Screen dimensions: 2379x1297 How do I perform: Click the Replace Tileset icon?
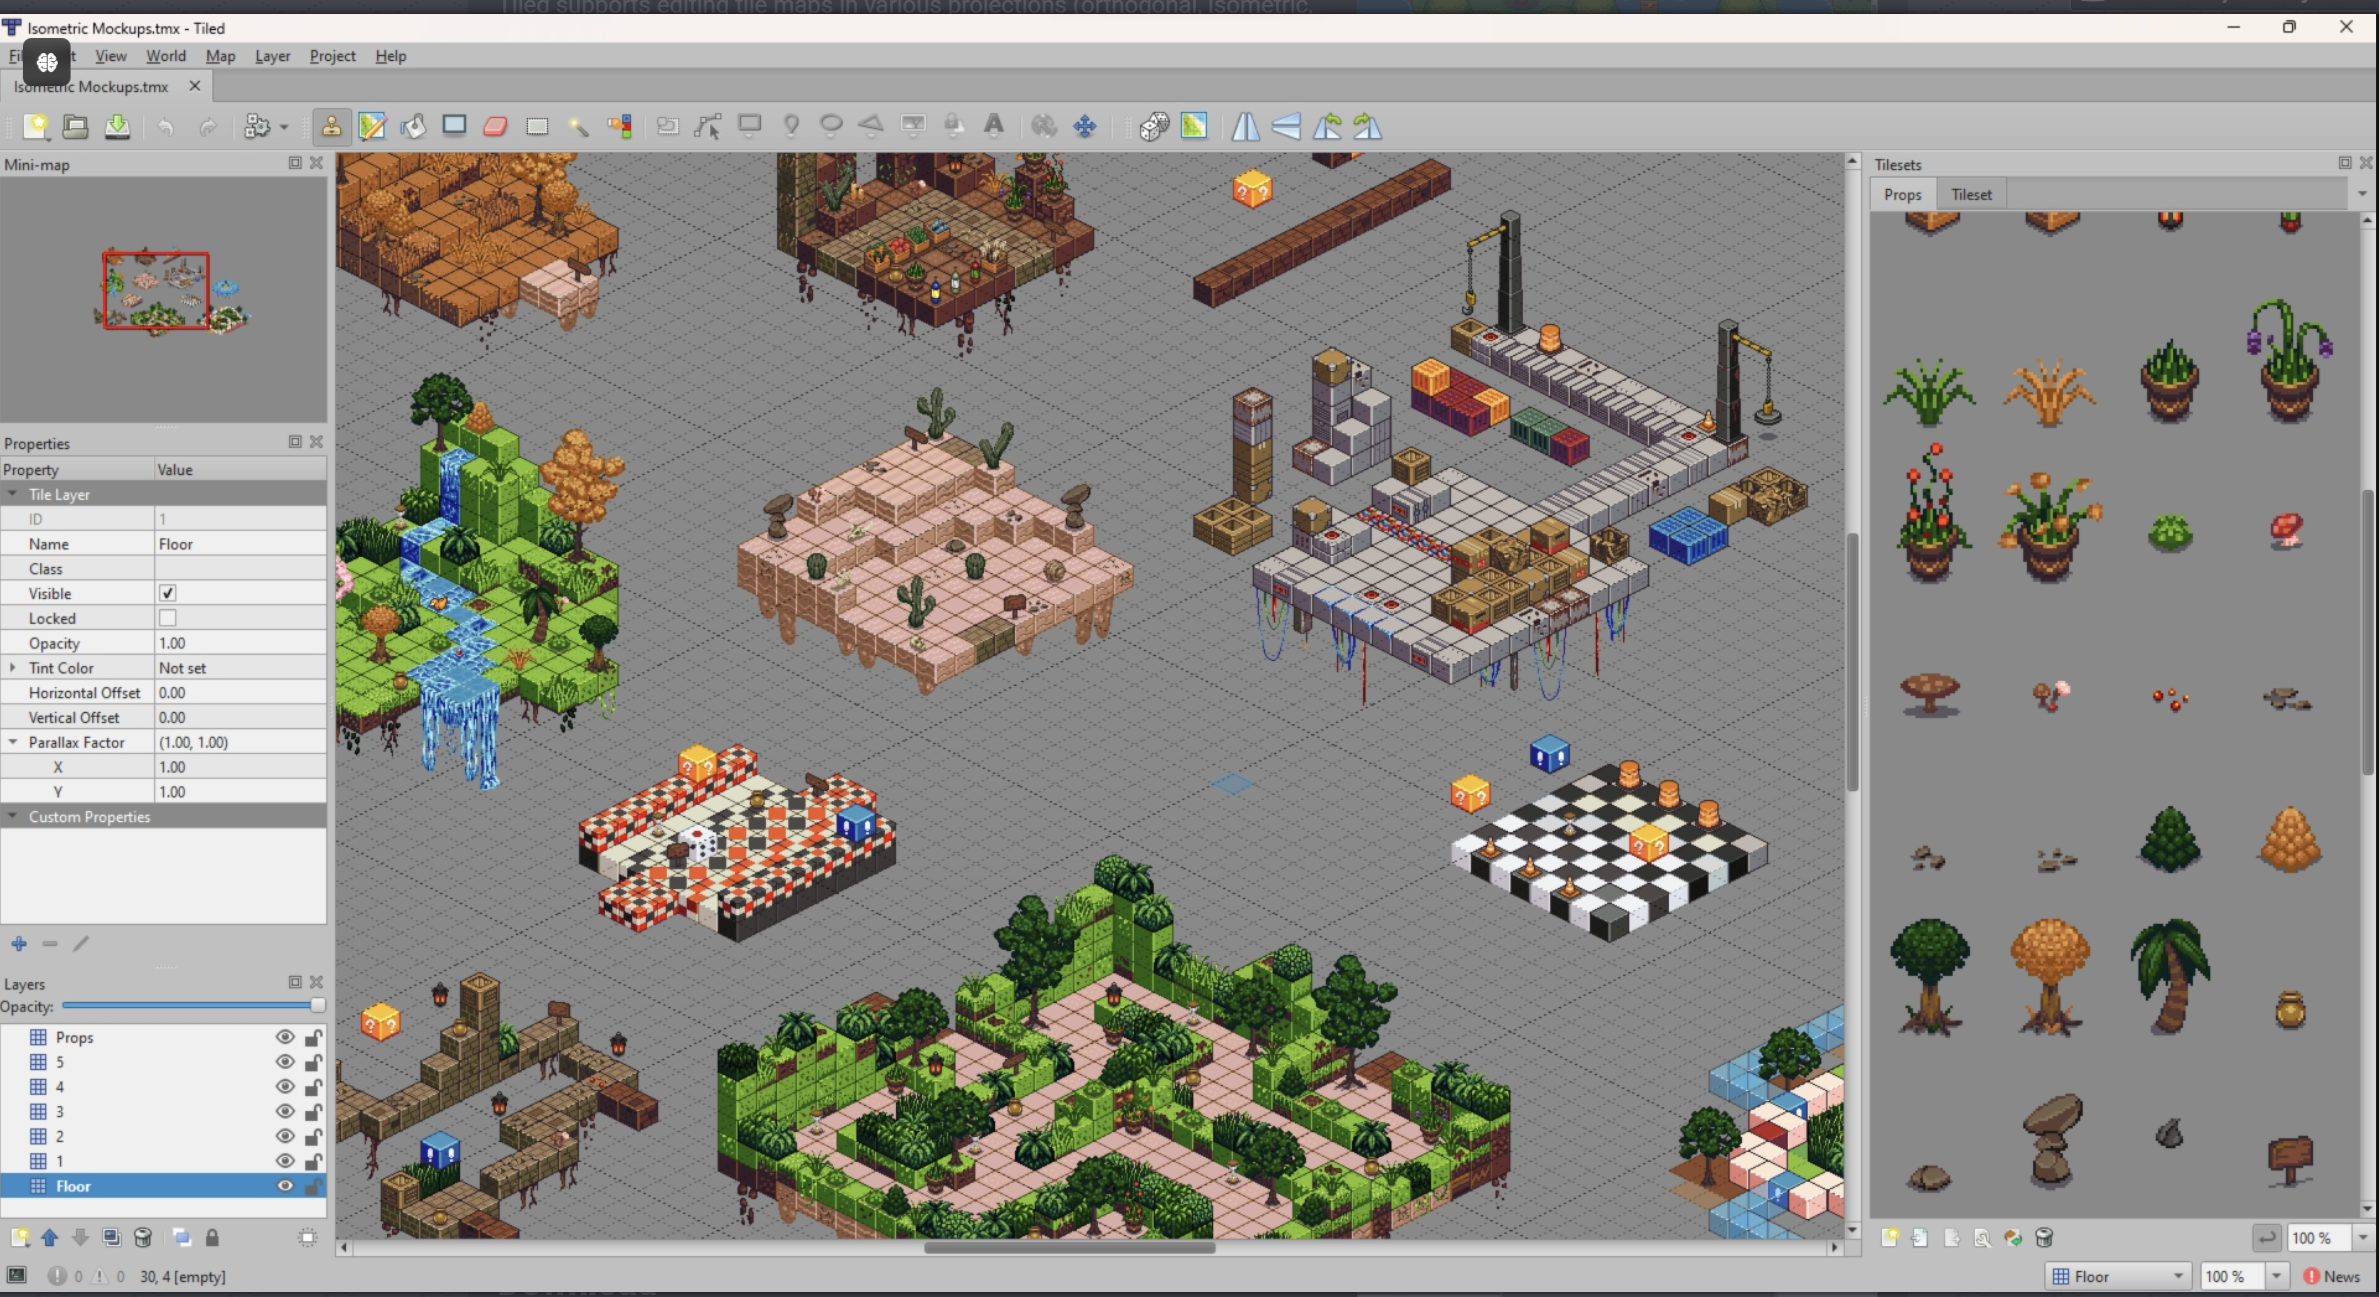[x=2013, y=1238]
